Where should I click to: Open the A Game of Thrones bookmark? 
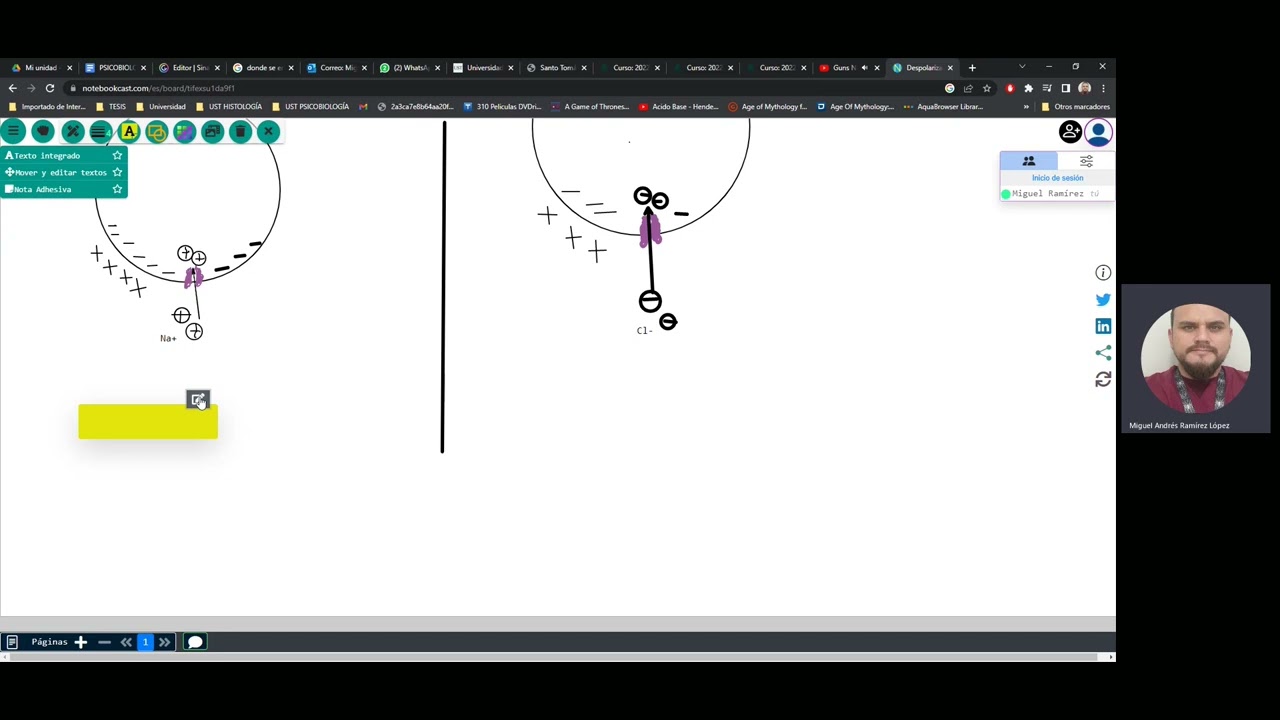click(590, 107)
